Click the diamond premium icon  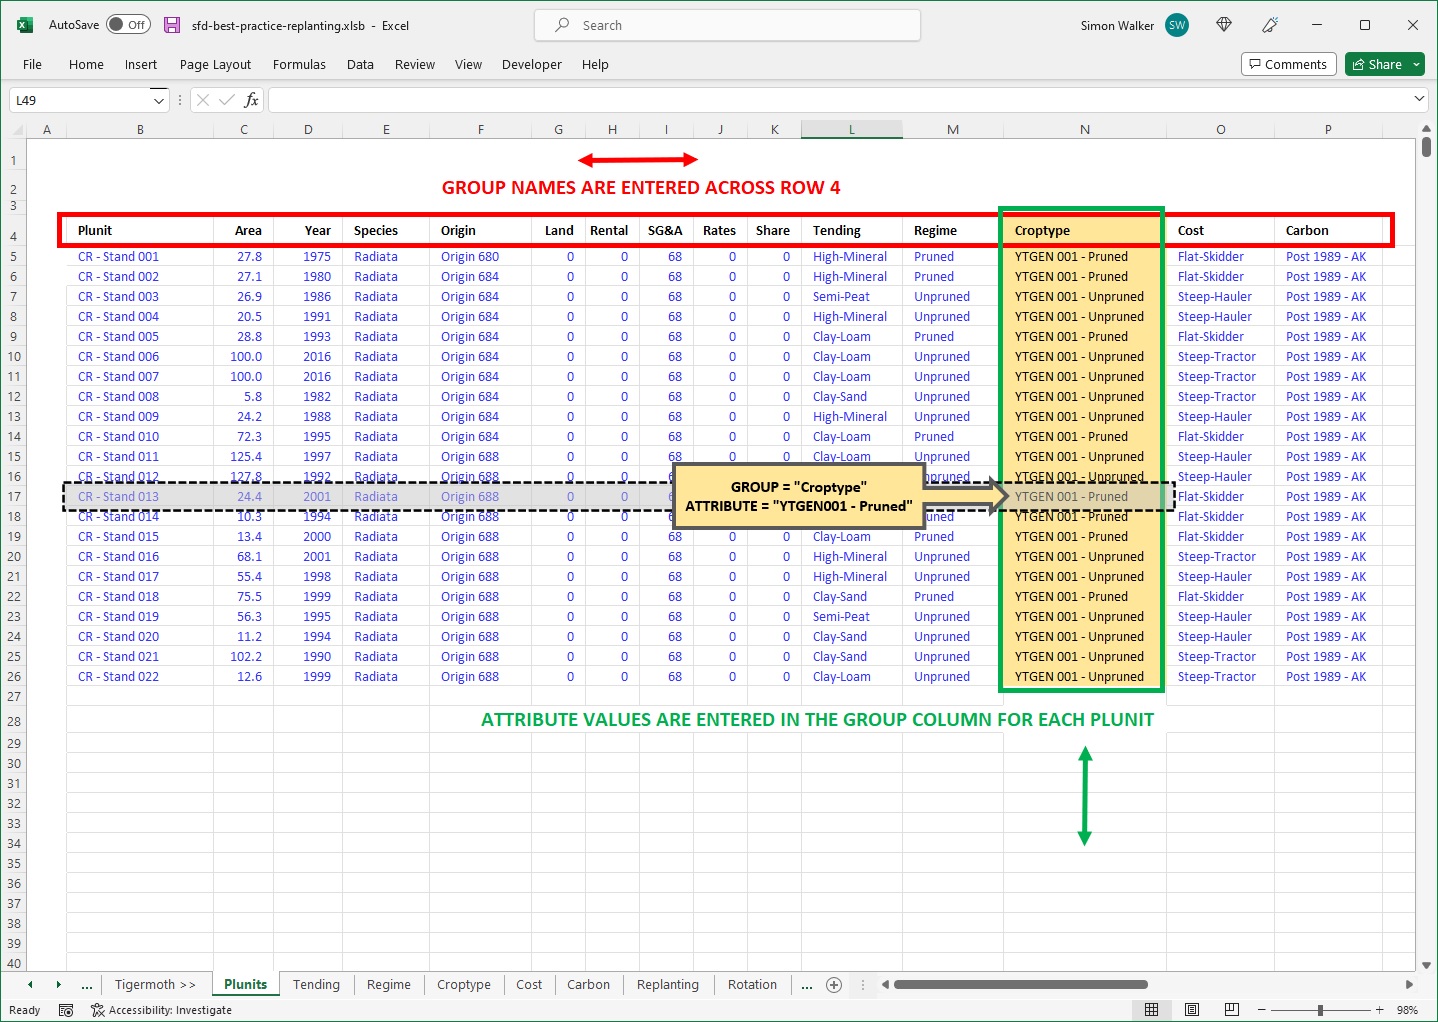coord(1224,25)
